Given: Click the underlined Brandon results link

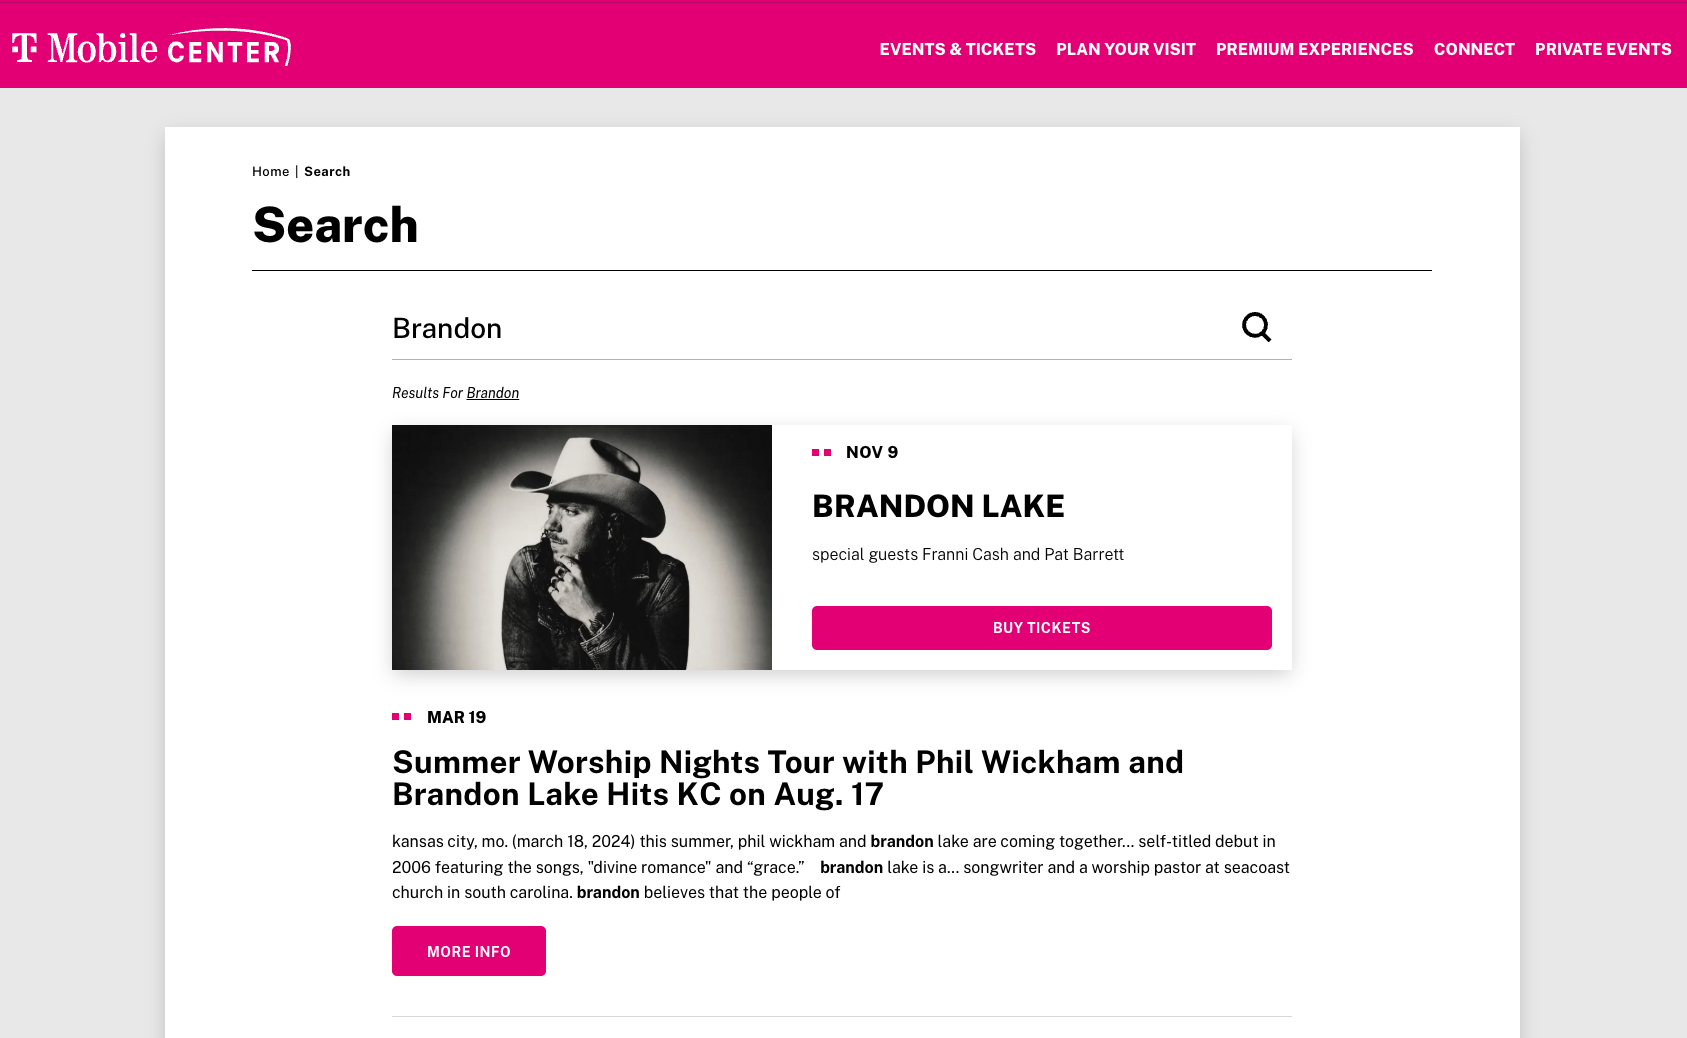Looking at the screenshot, I should pos(493,393).
